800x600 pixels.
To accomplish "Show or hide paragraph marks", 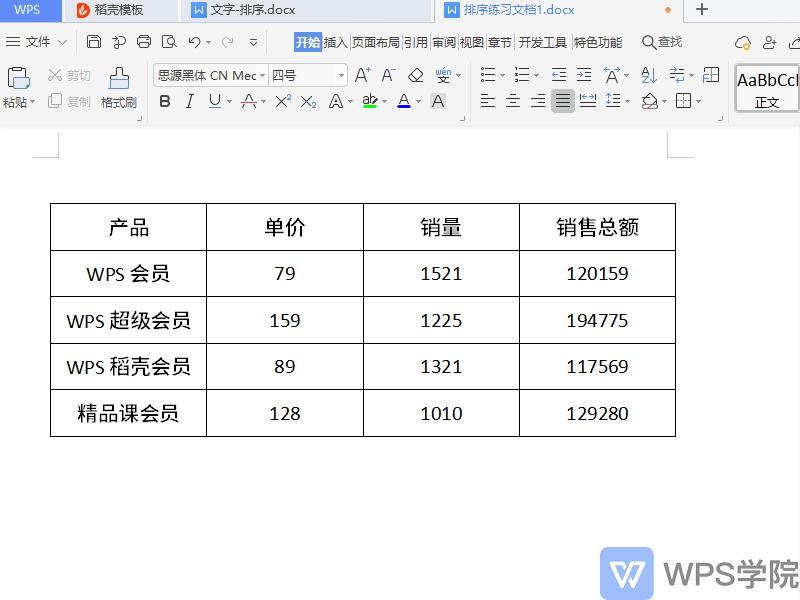I will coord(677,76).
